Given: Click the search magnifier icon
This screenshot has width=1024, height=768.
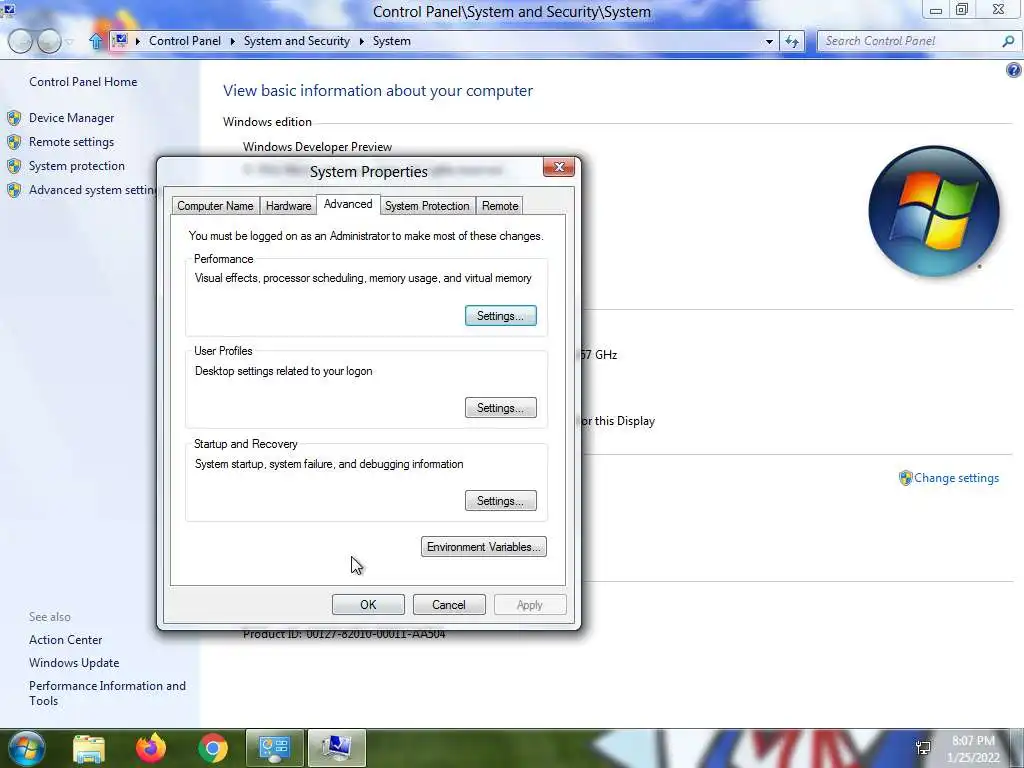Looking at the screenshot, I should click(1008, 41).
